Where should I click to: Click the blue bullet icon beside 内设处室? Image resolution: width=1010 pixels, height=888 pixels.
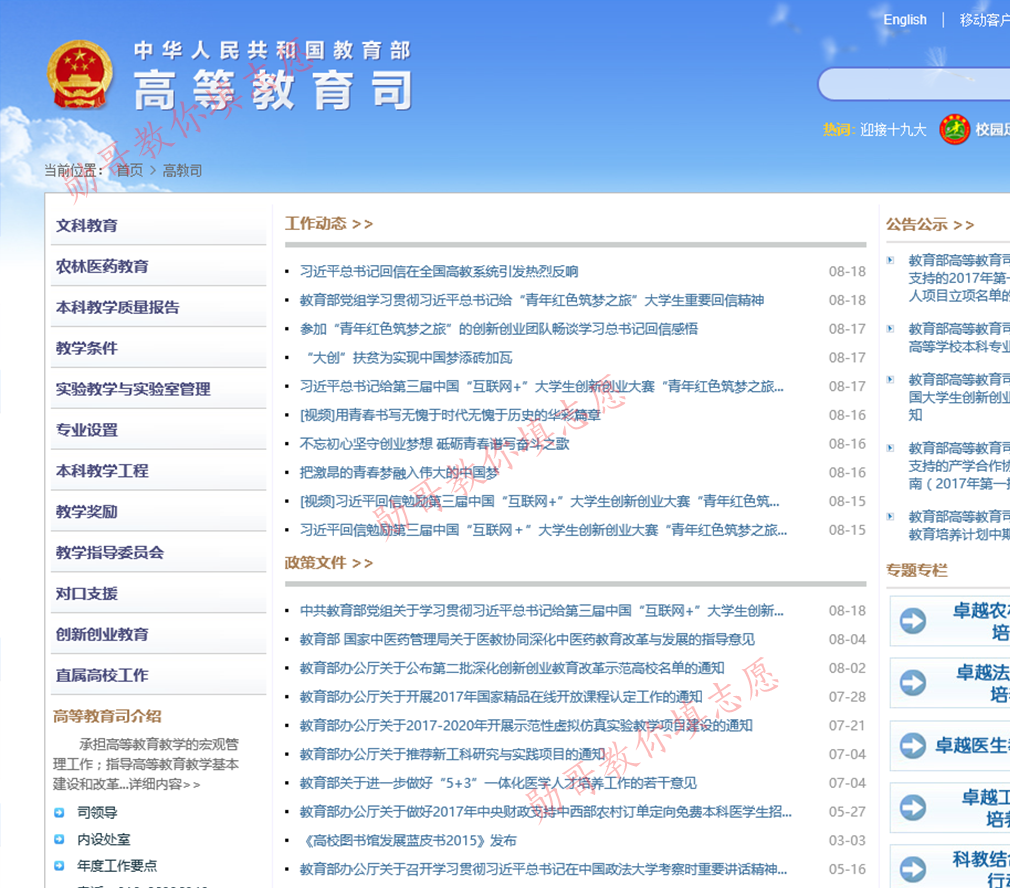(x=59, y=839)
